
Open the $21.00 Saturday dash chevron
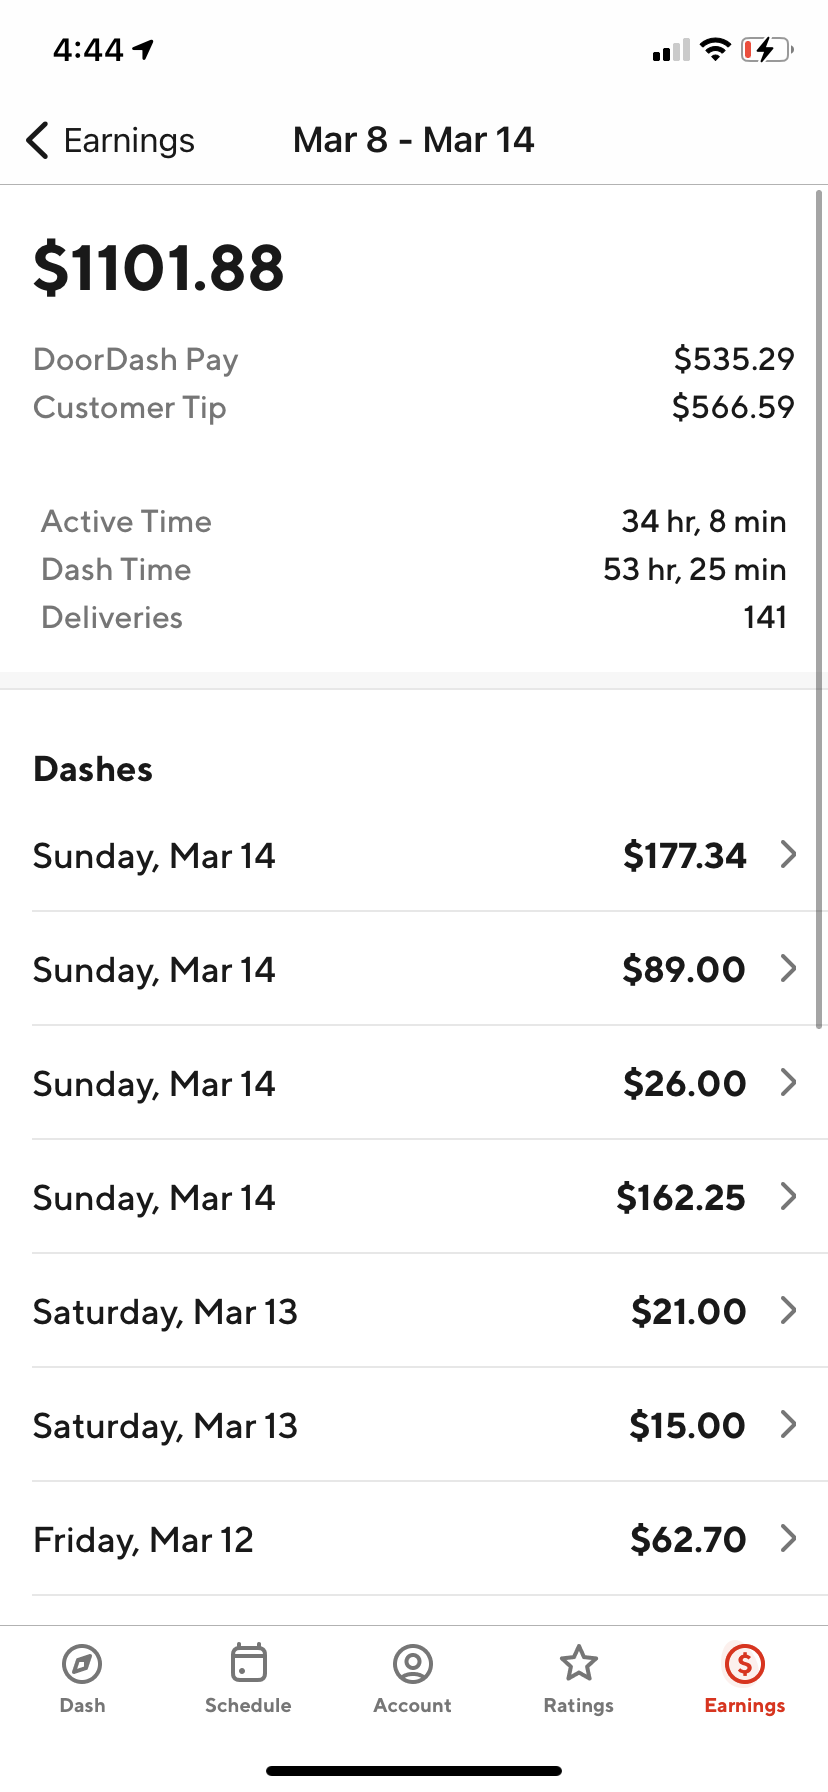pos(788,1310)
